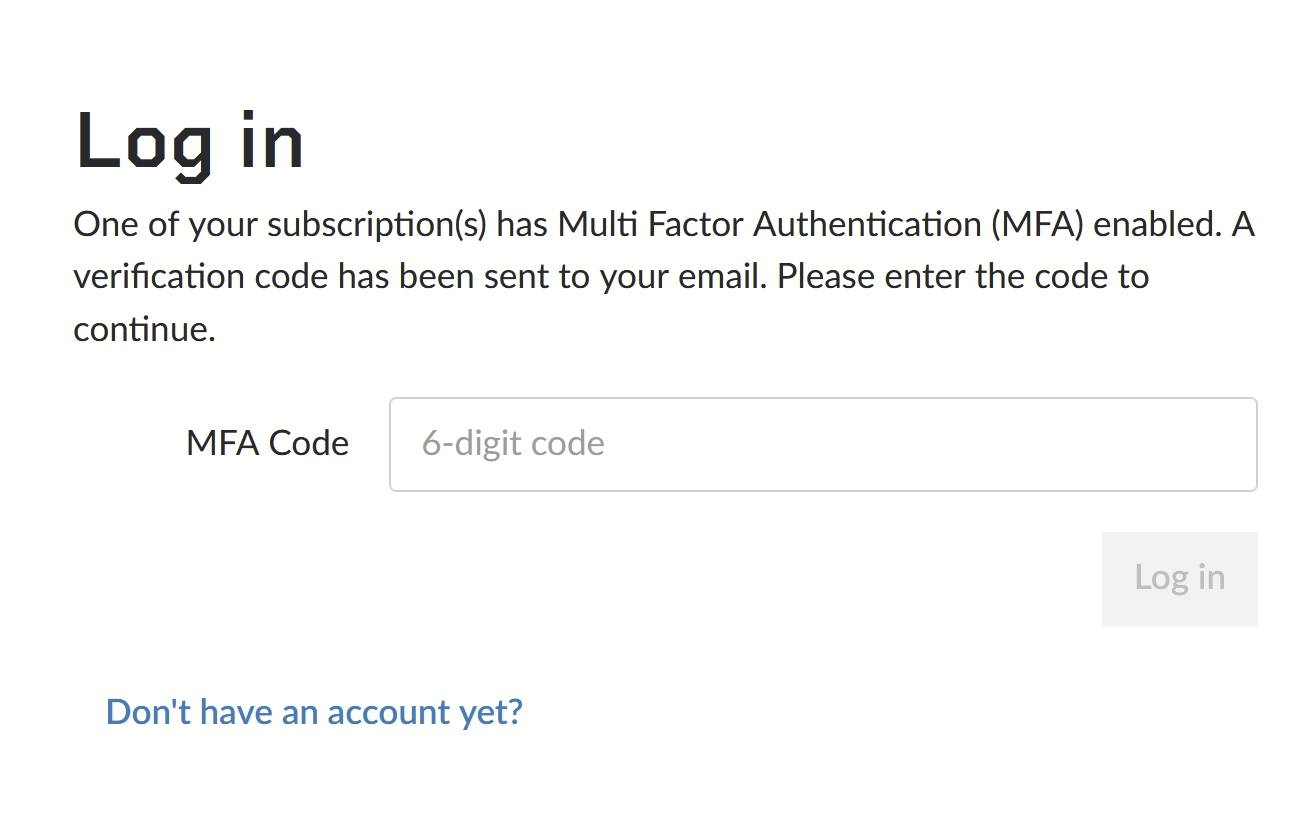Image resolution: width=1311 pixels, height=825 pixels.
Task: Activate the field beside the MFA Code label
Action: (x=822, y=445)
